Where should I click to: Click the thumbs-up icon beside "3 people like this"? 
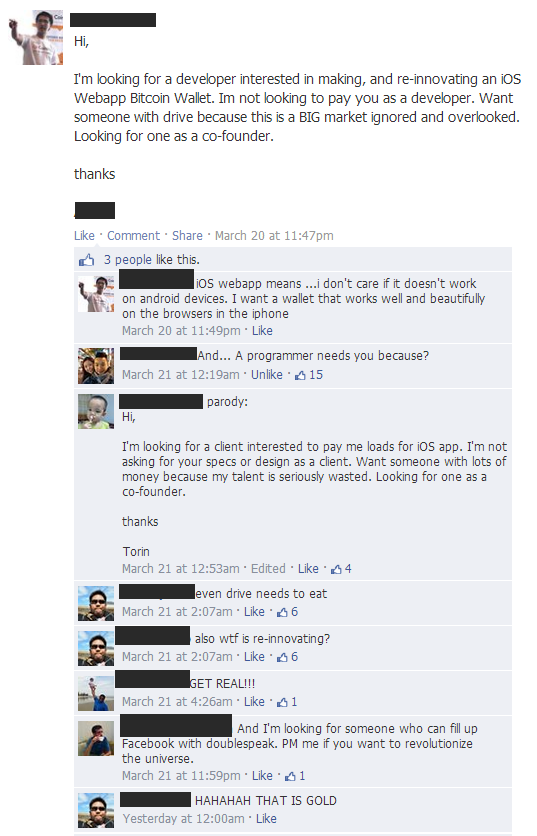click(86, 260)
